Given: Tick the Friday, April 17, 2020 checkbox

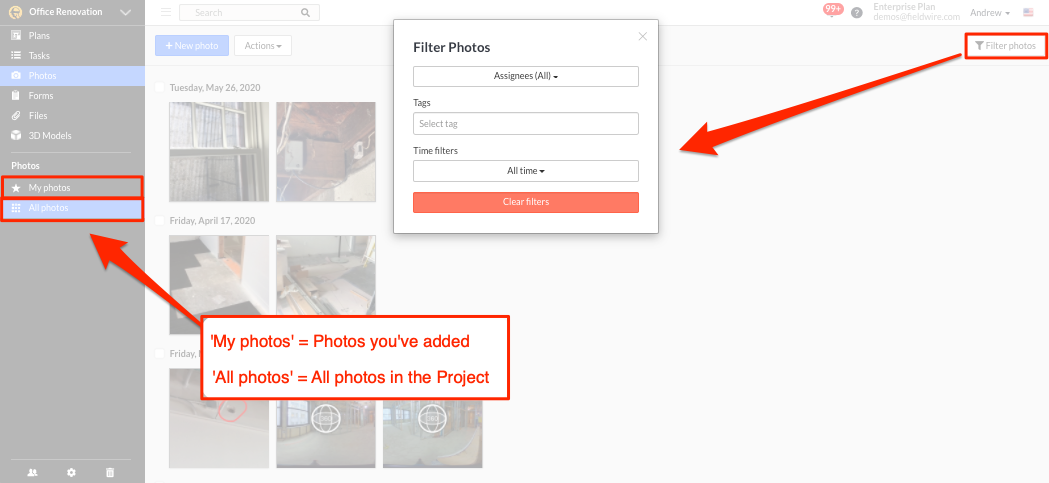Looking at the screenshot, I should click(x=160, y=220).
